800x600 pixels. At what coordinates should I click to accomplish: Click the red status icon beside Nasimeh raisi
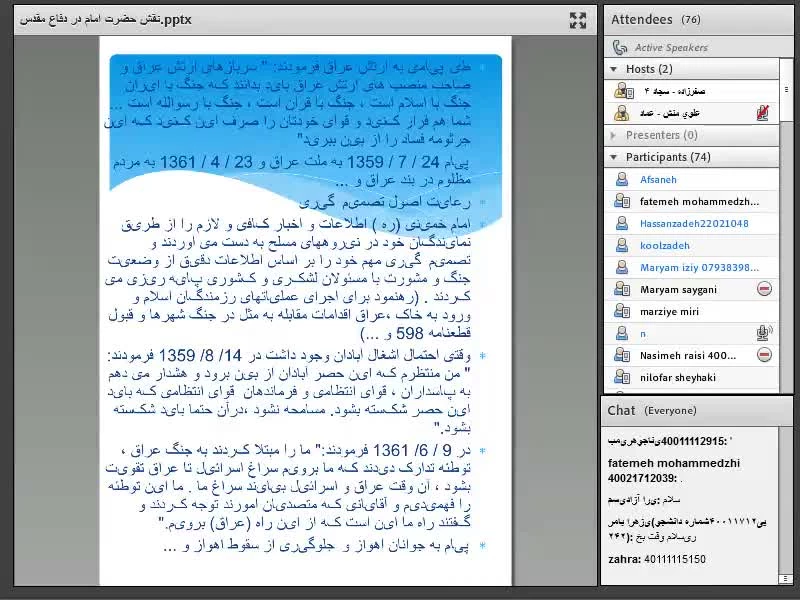(x=763, y=355)
